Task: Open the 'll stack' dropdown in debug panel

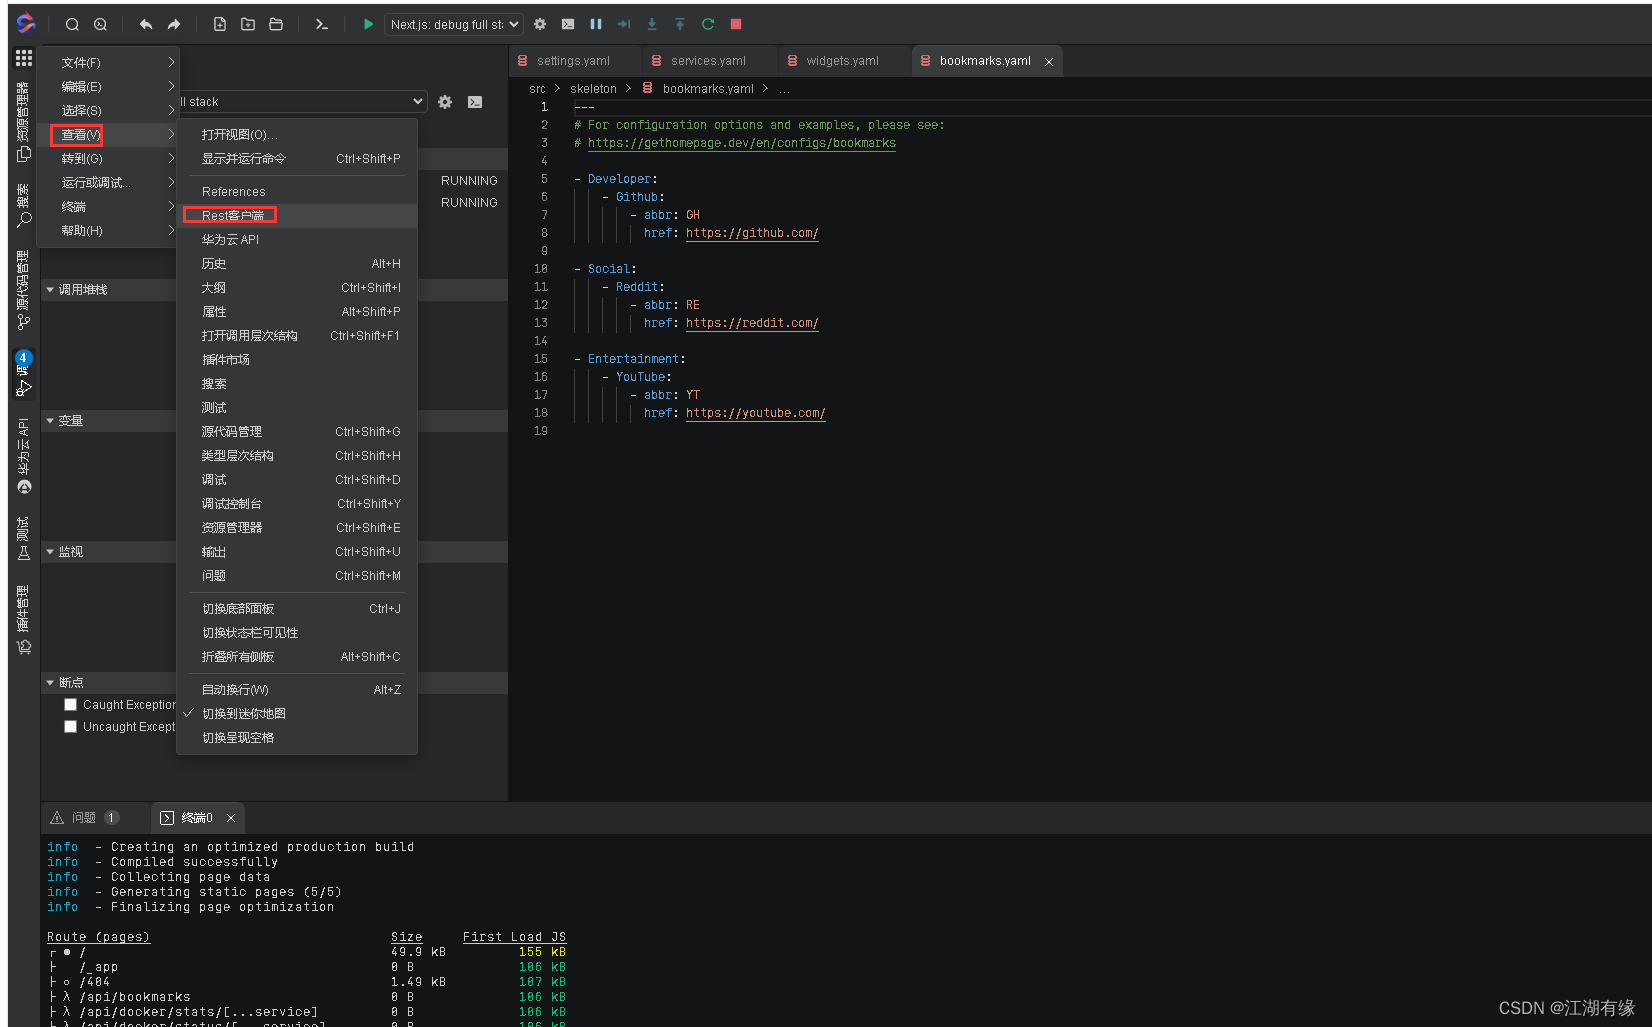Action: [302, 101]
